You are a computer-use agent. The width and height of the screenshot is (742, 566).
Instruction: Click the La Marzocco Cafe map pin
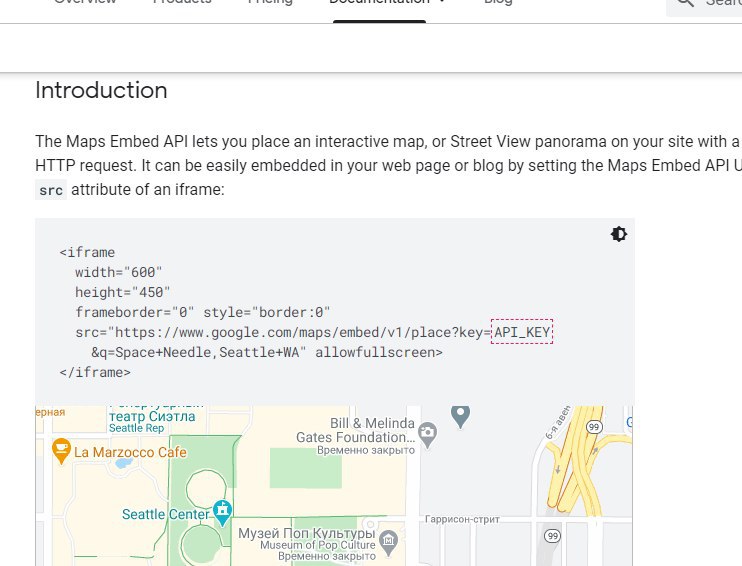coord(61,451)
